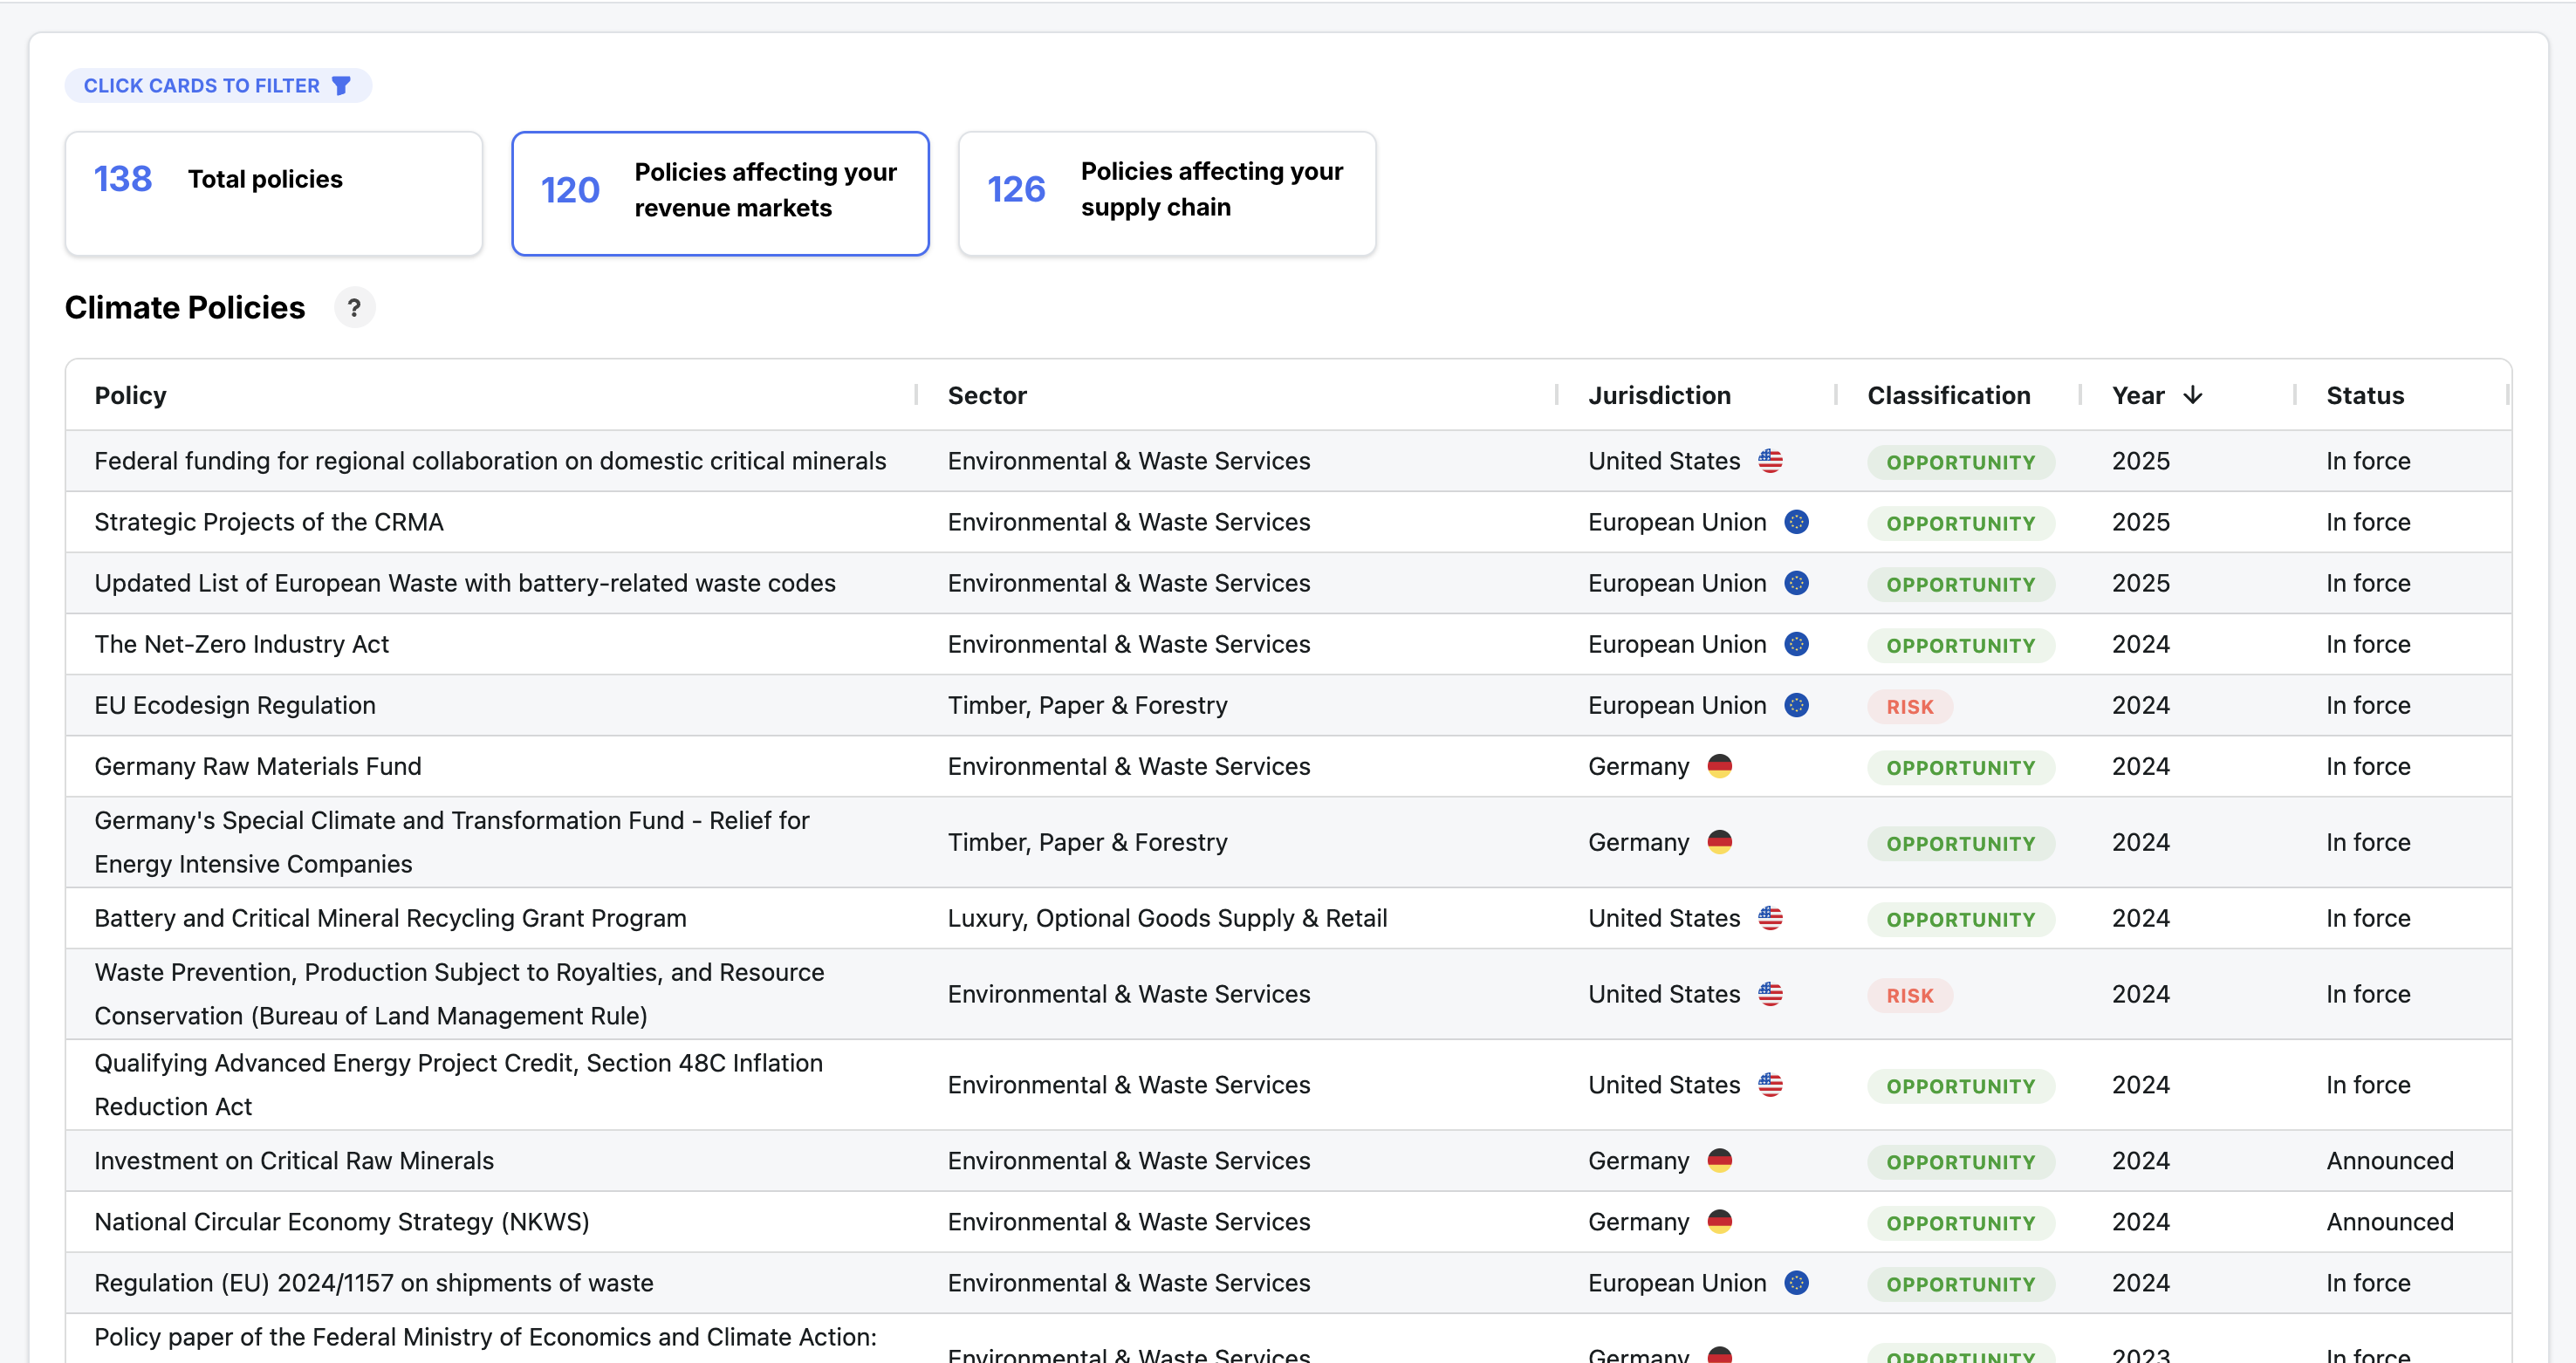Click German flag on Germany Raw Materials Fund row

click(1719, 766)
